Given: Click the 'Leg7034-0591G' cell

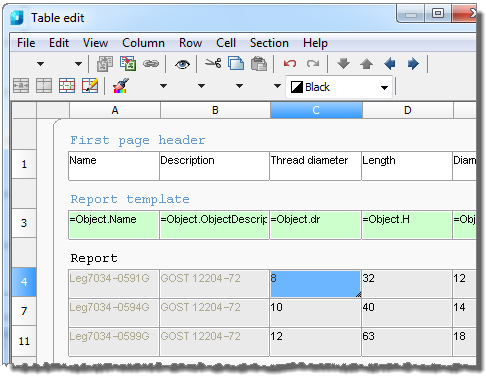Looking at the screenshot, I should click(114, 284).
